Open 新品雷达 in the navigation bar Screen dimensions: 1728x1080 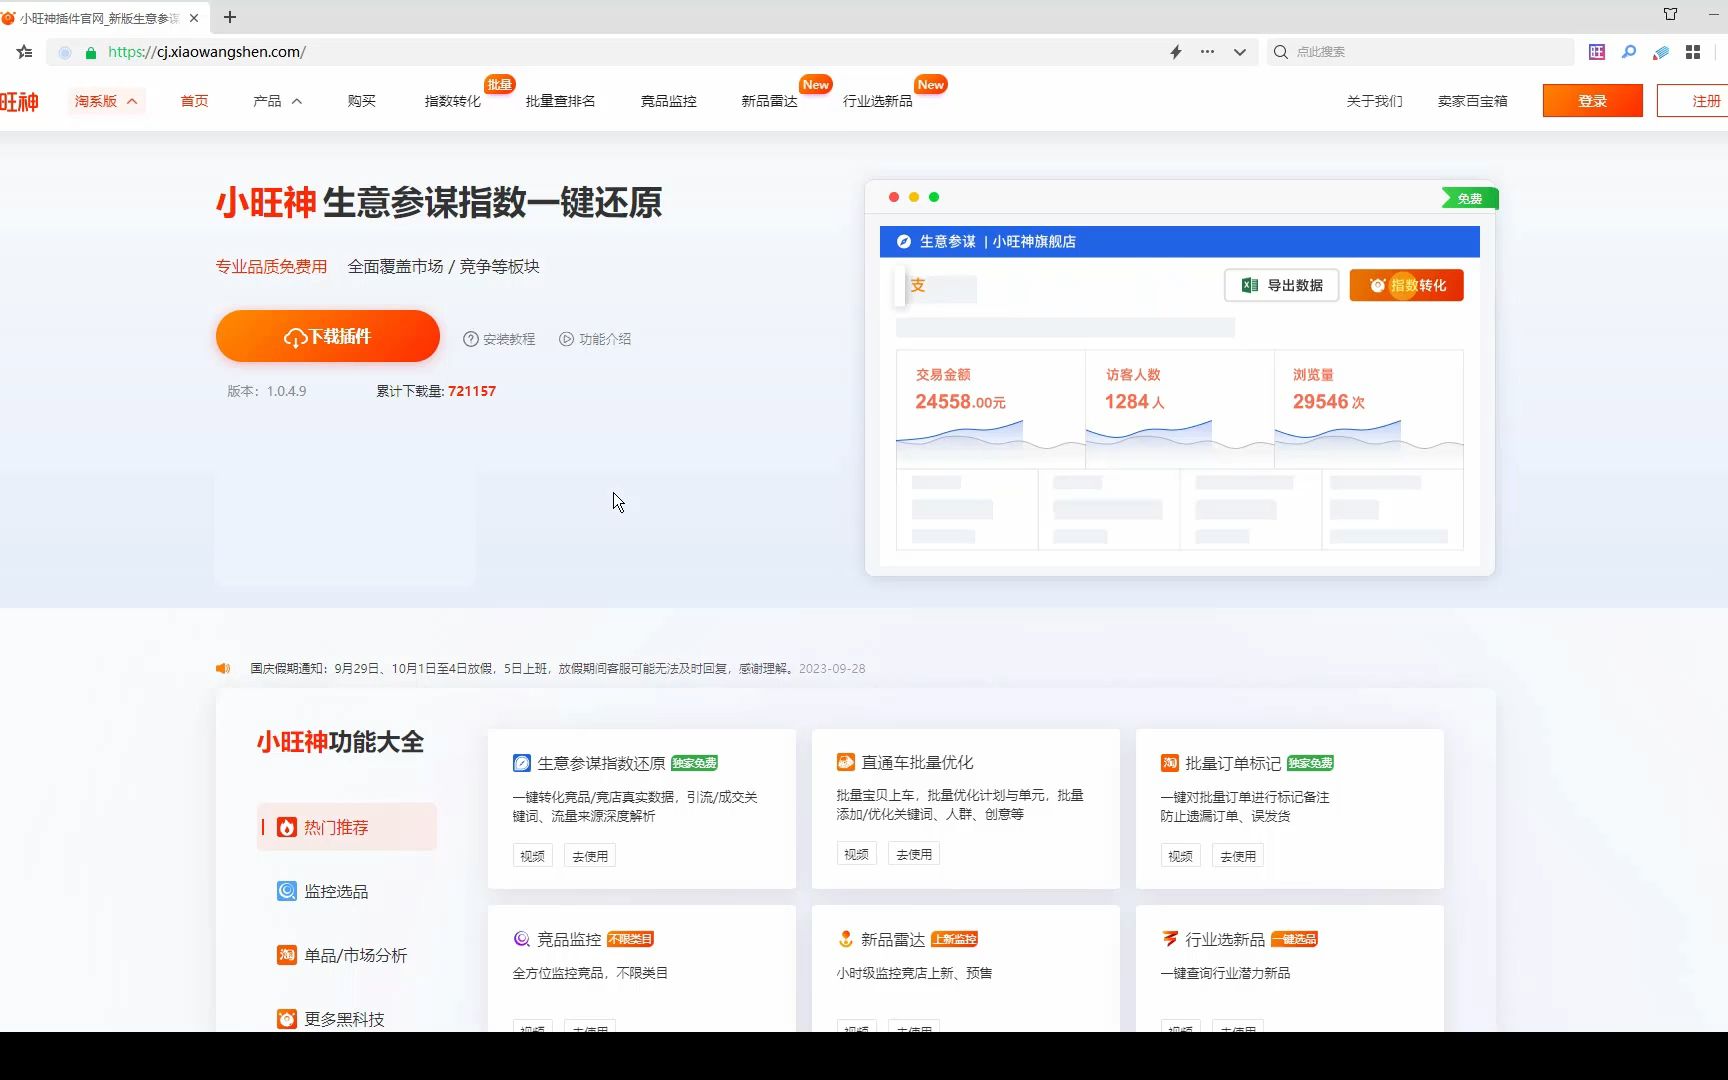(x=769, y=101)
